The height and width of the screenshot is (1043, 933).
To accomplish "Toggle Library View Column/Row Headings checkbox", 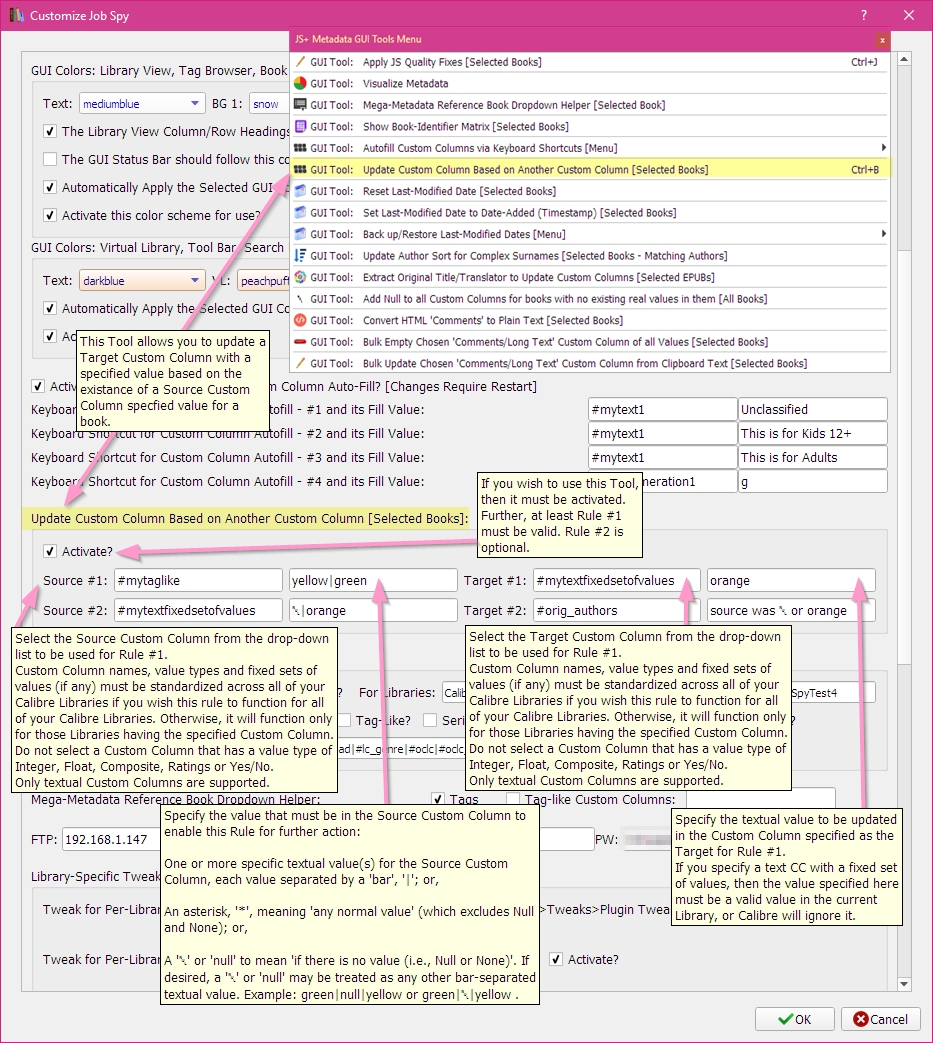I will click(49, 131).
